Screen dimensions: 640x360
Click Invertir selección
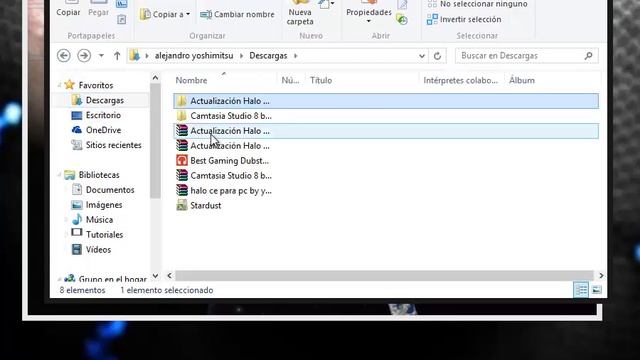coord(464,19)
